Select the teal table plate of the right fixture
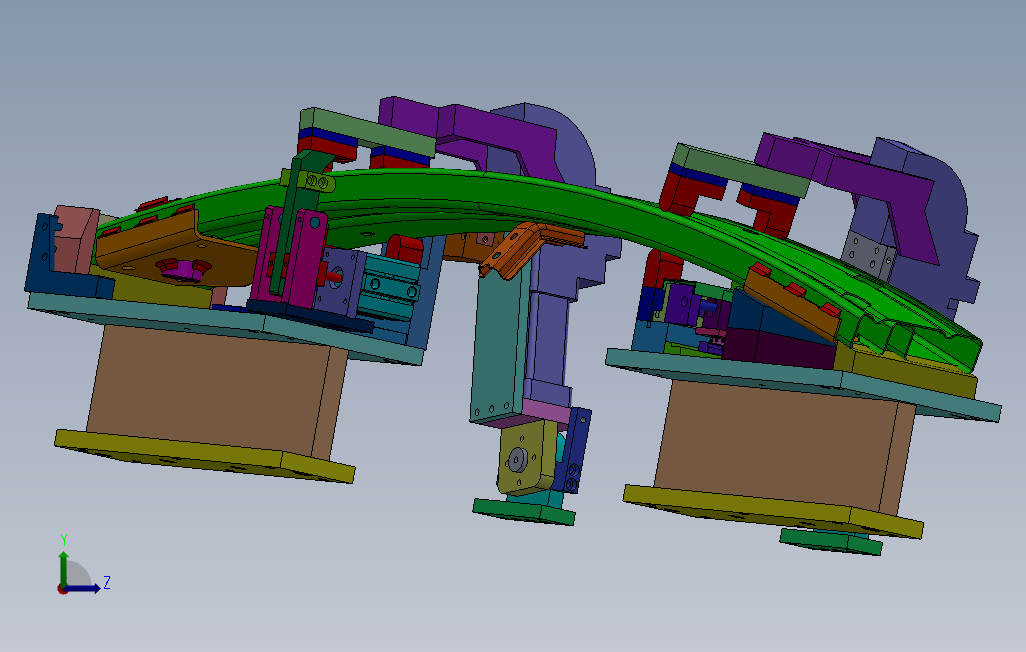Viewport: 1026px width, 652px height. (x=804, y=383)
